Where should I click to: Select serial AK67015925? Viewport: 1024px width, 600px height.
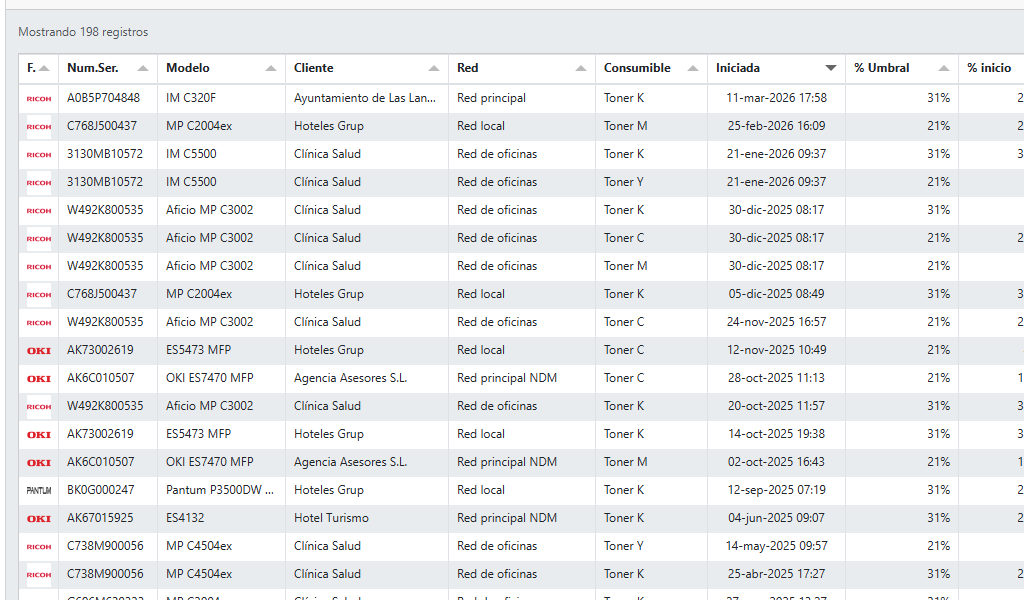coord(100,518)
